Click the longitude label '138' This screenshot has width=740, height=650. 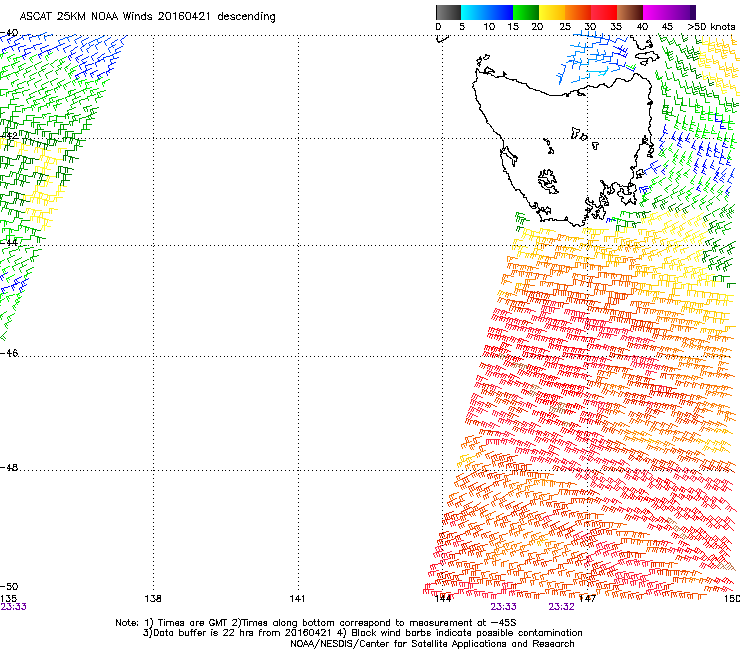coord(153,599)
